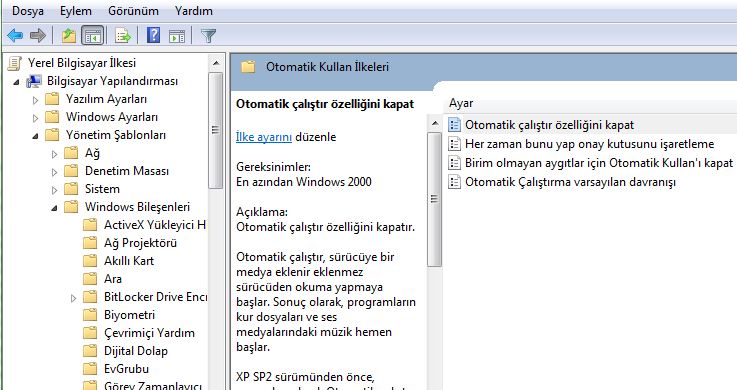737x390 pixels.
Task: Click the blue Back arrow in toolbar
Action: [15, 35]
